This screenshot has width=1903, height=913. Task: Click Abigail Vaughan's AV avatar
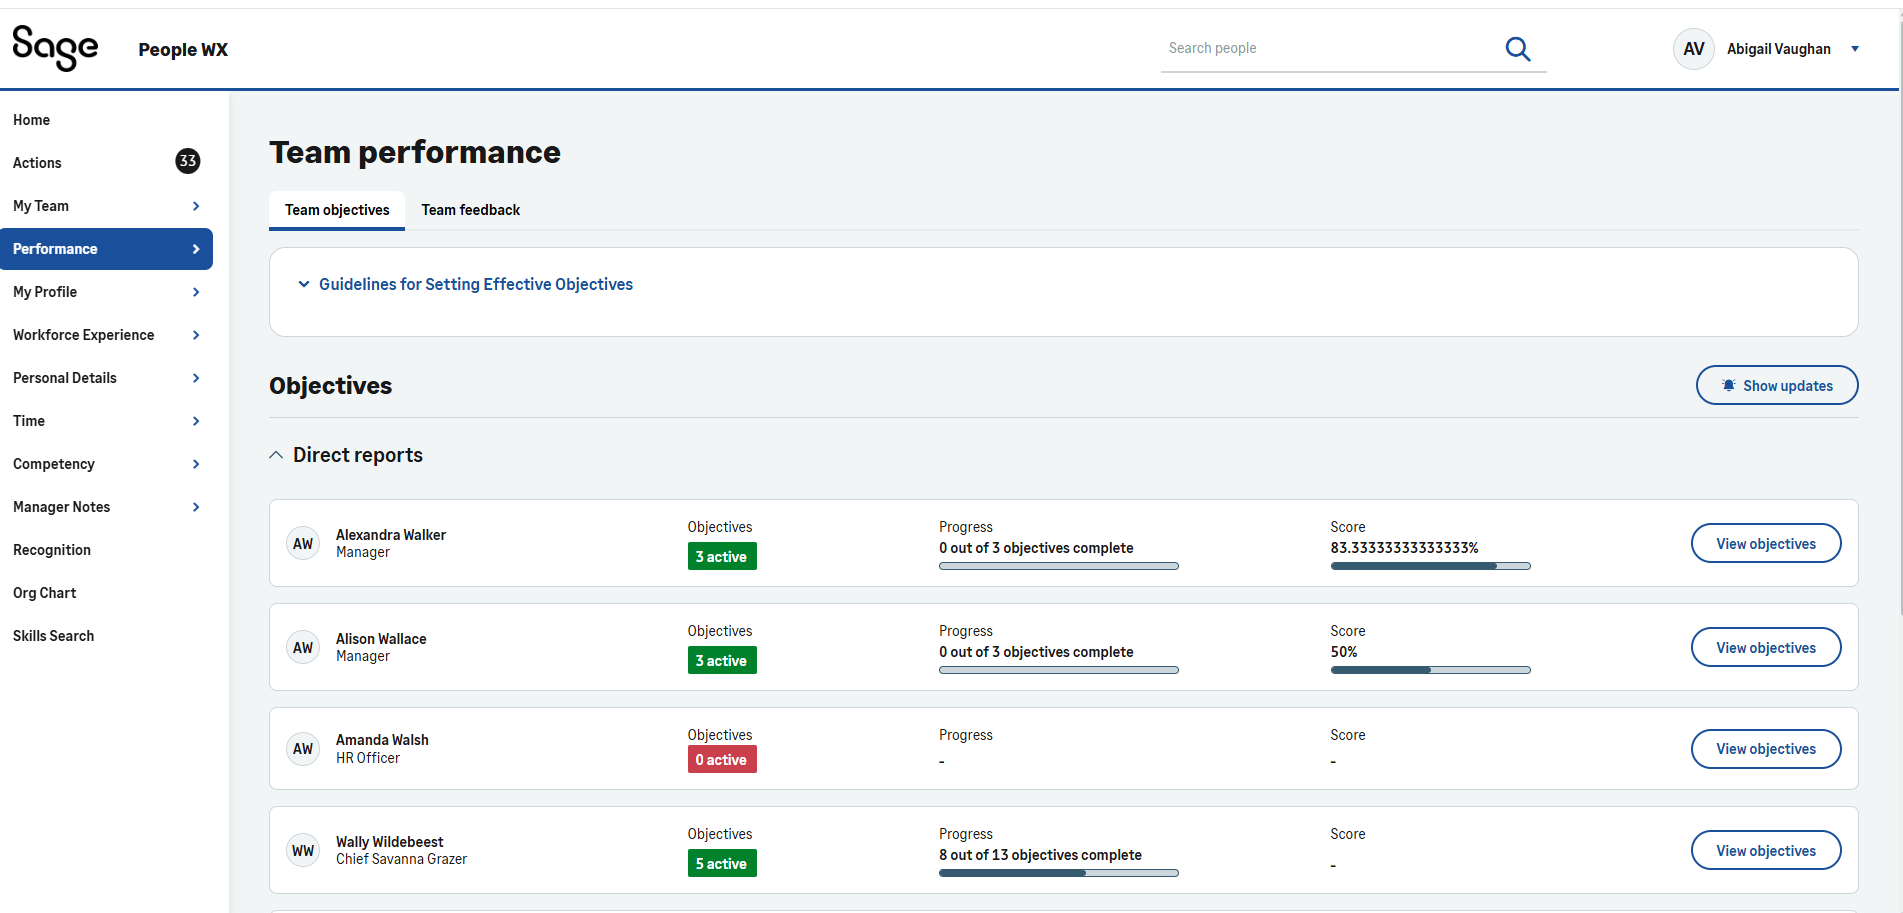(1693, 49)
